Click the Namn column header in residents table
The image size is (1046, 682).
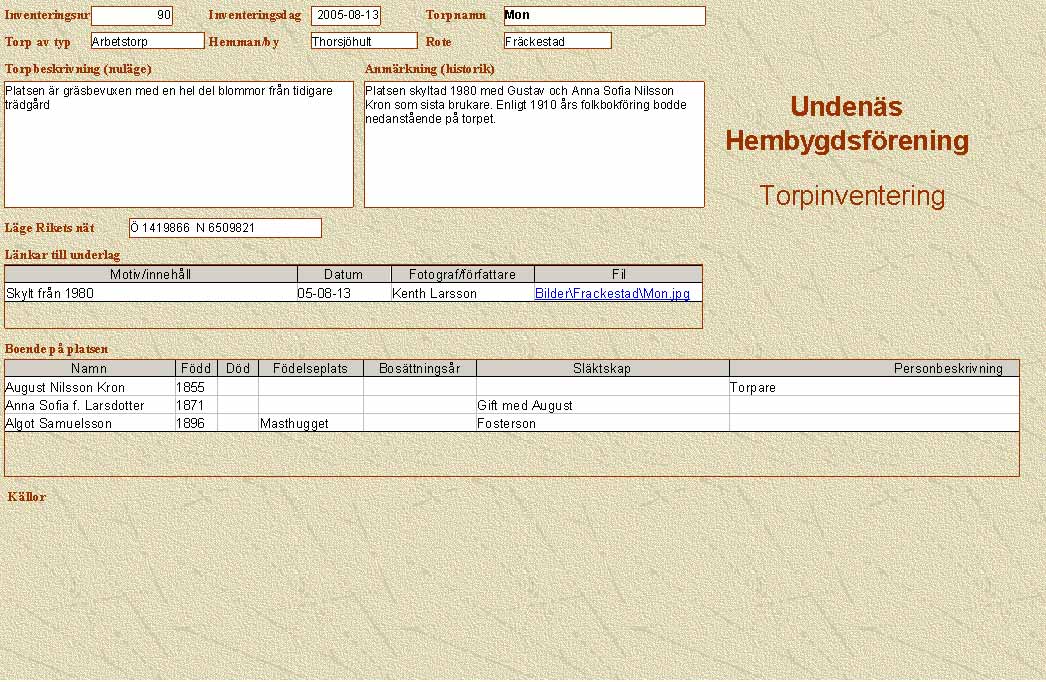click(x=90, y=368)
